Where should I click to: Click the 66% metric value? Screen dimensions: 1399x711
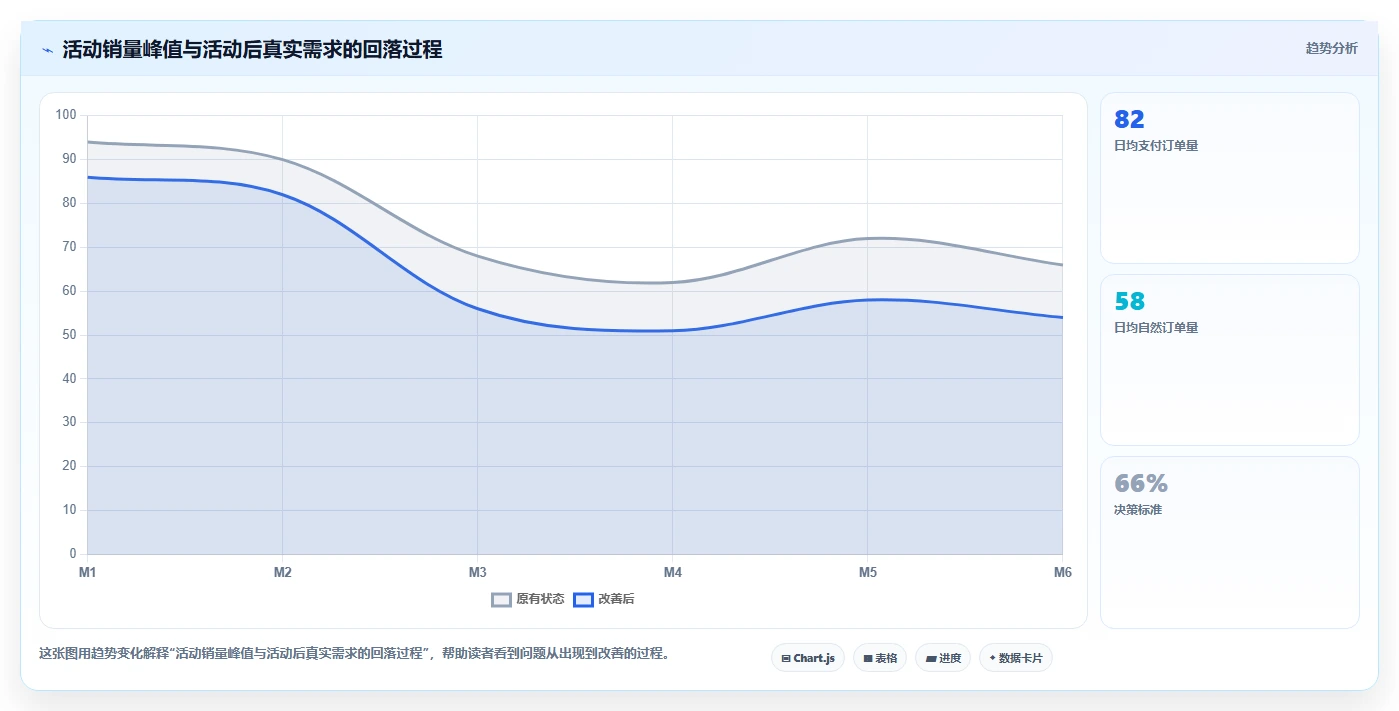tap(1141, 484)
